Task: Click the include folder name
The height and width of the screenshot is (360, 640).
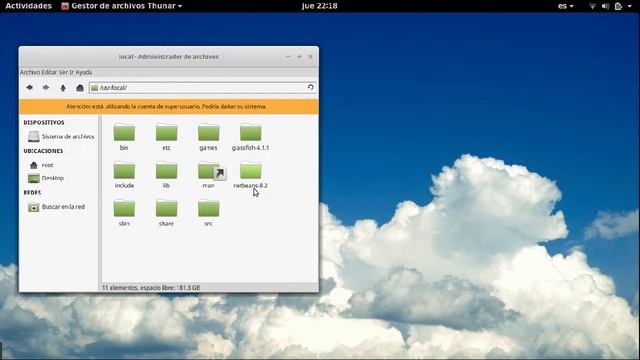Action: [124, 186]
